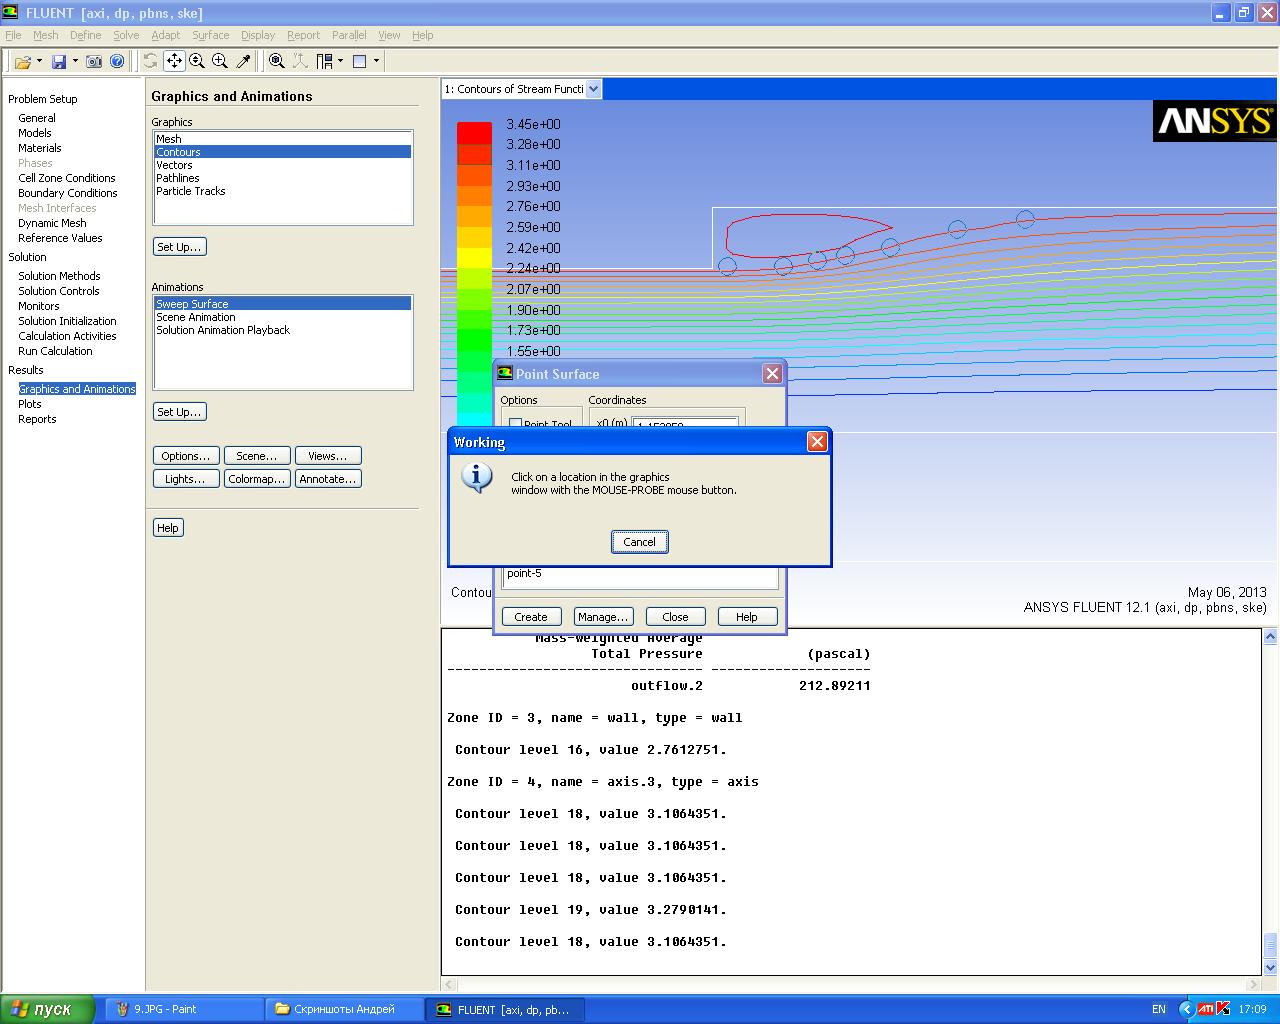Select Pathlines in Graphics list
The height and width of the screenshot is (1024, 1280).
282,178
